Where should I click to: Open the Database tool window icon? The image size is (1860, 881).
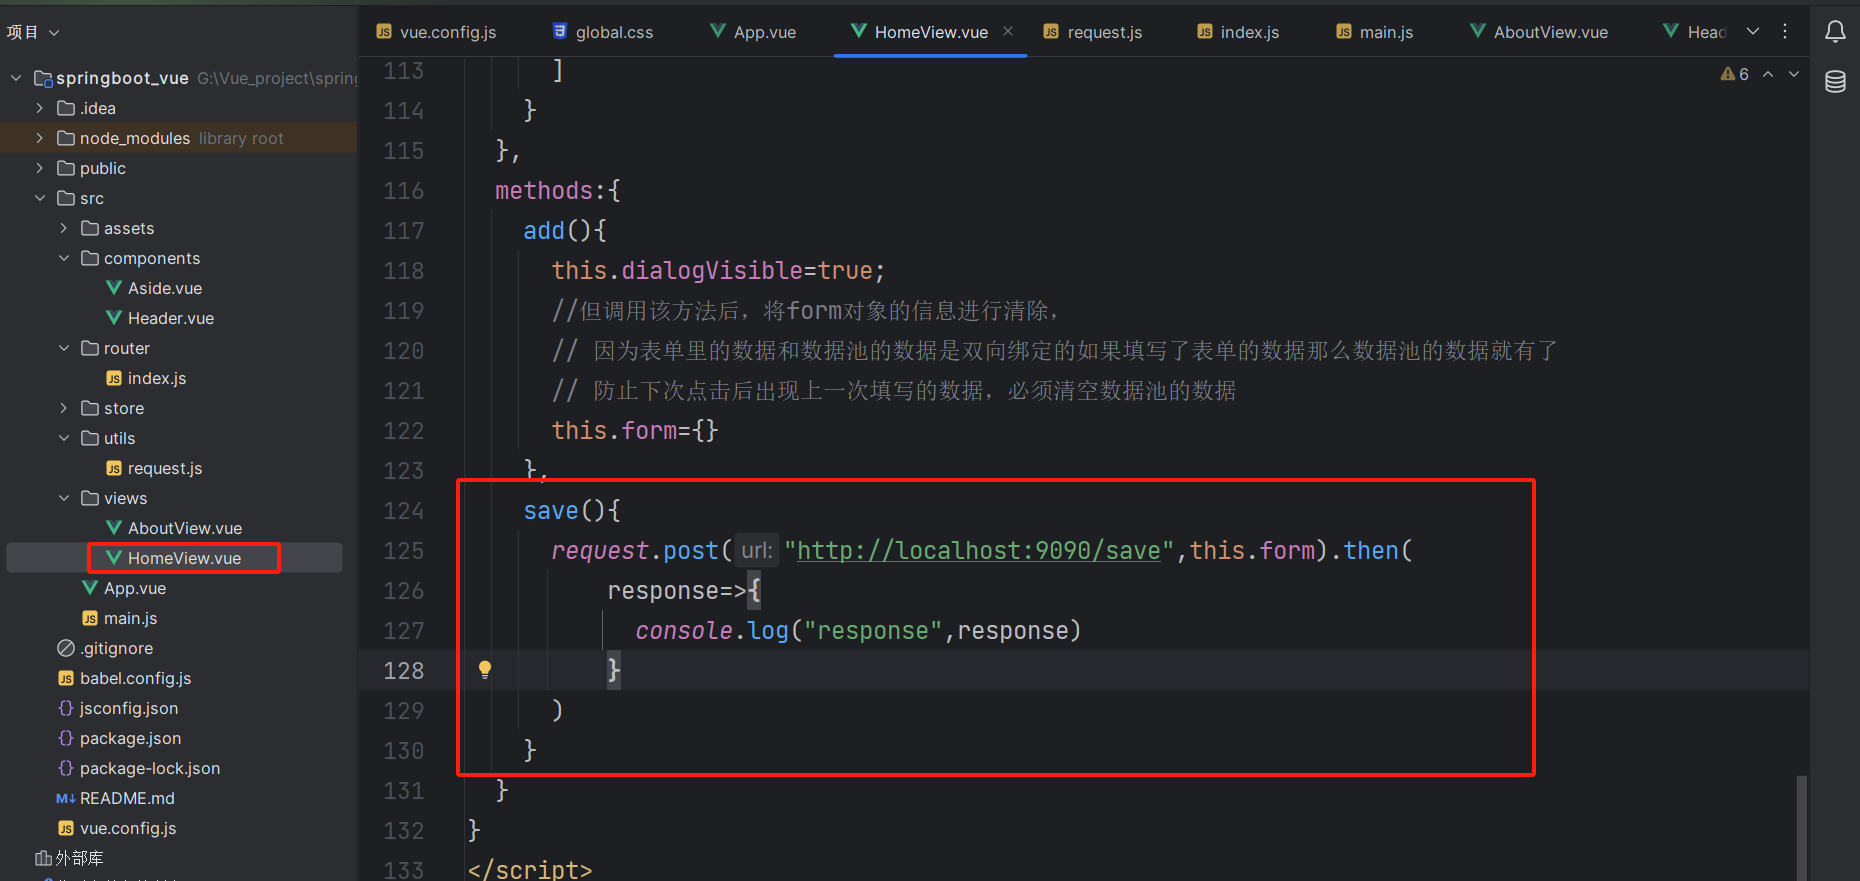pos(1835,82)
